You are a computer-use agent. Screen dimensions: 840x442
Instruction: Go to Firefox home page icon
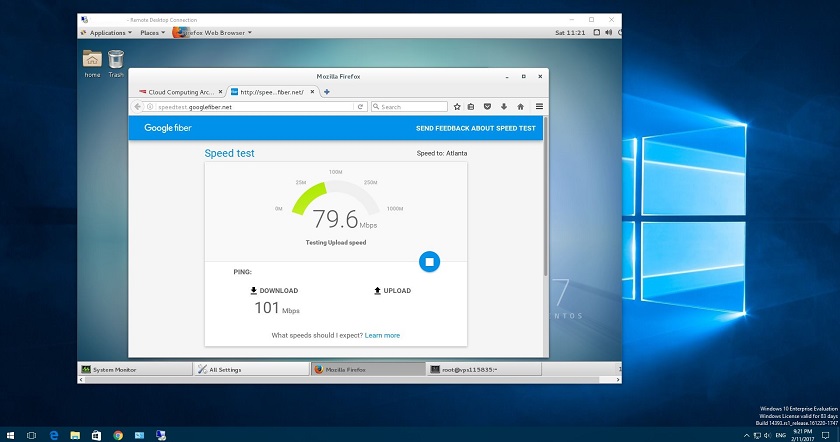520,106
